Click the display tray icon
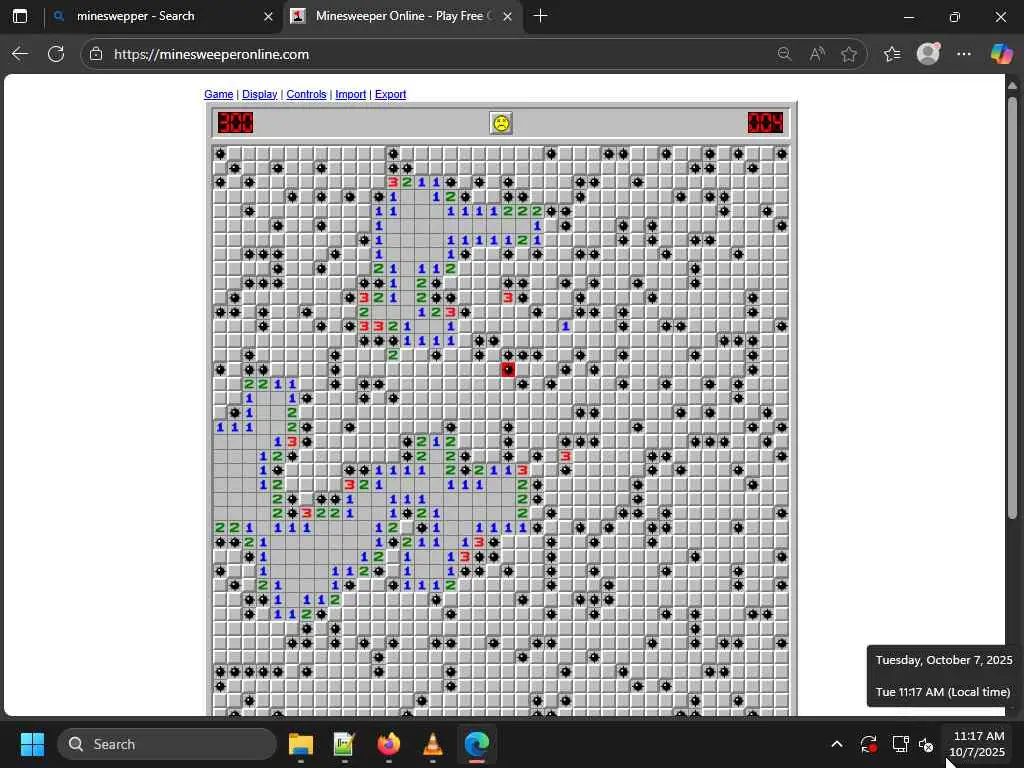 click(x=901, y=744)
